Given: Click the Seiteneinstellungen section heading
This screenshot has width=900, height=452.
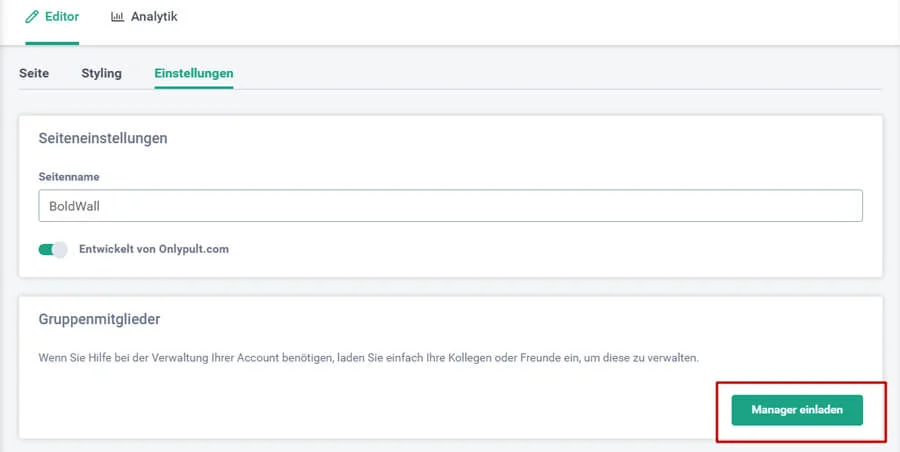Looking at the screenshot, I should 103,138.
